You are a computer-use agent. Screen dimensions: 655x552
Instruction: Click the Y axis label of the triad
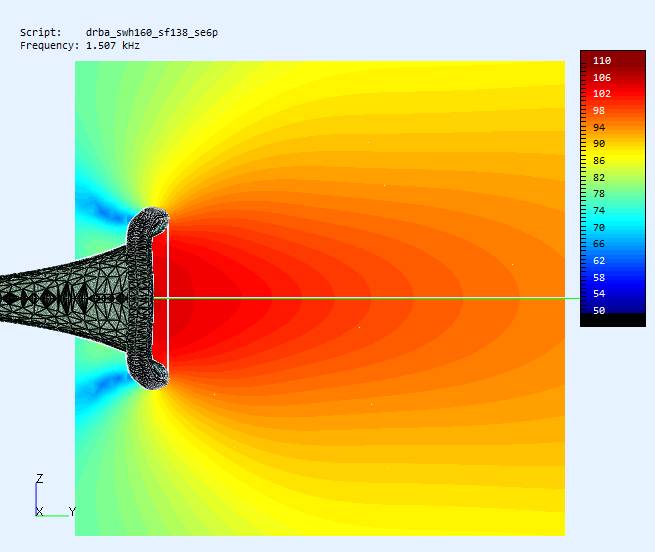[72, 511]
